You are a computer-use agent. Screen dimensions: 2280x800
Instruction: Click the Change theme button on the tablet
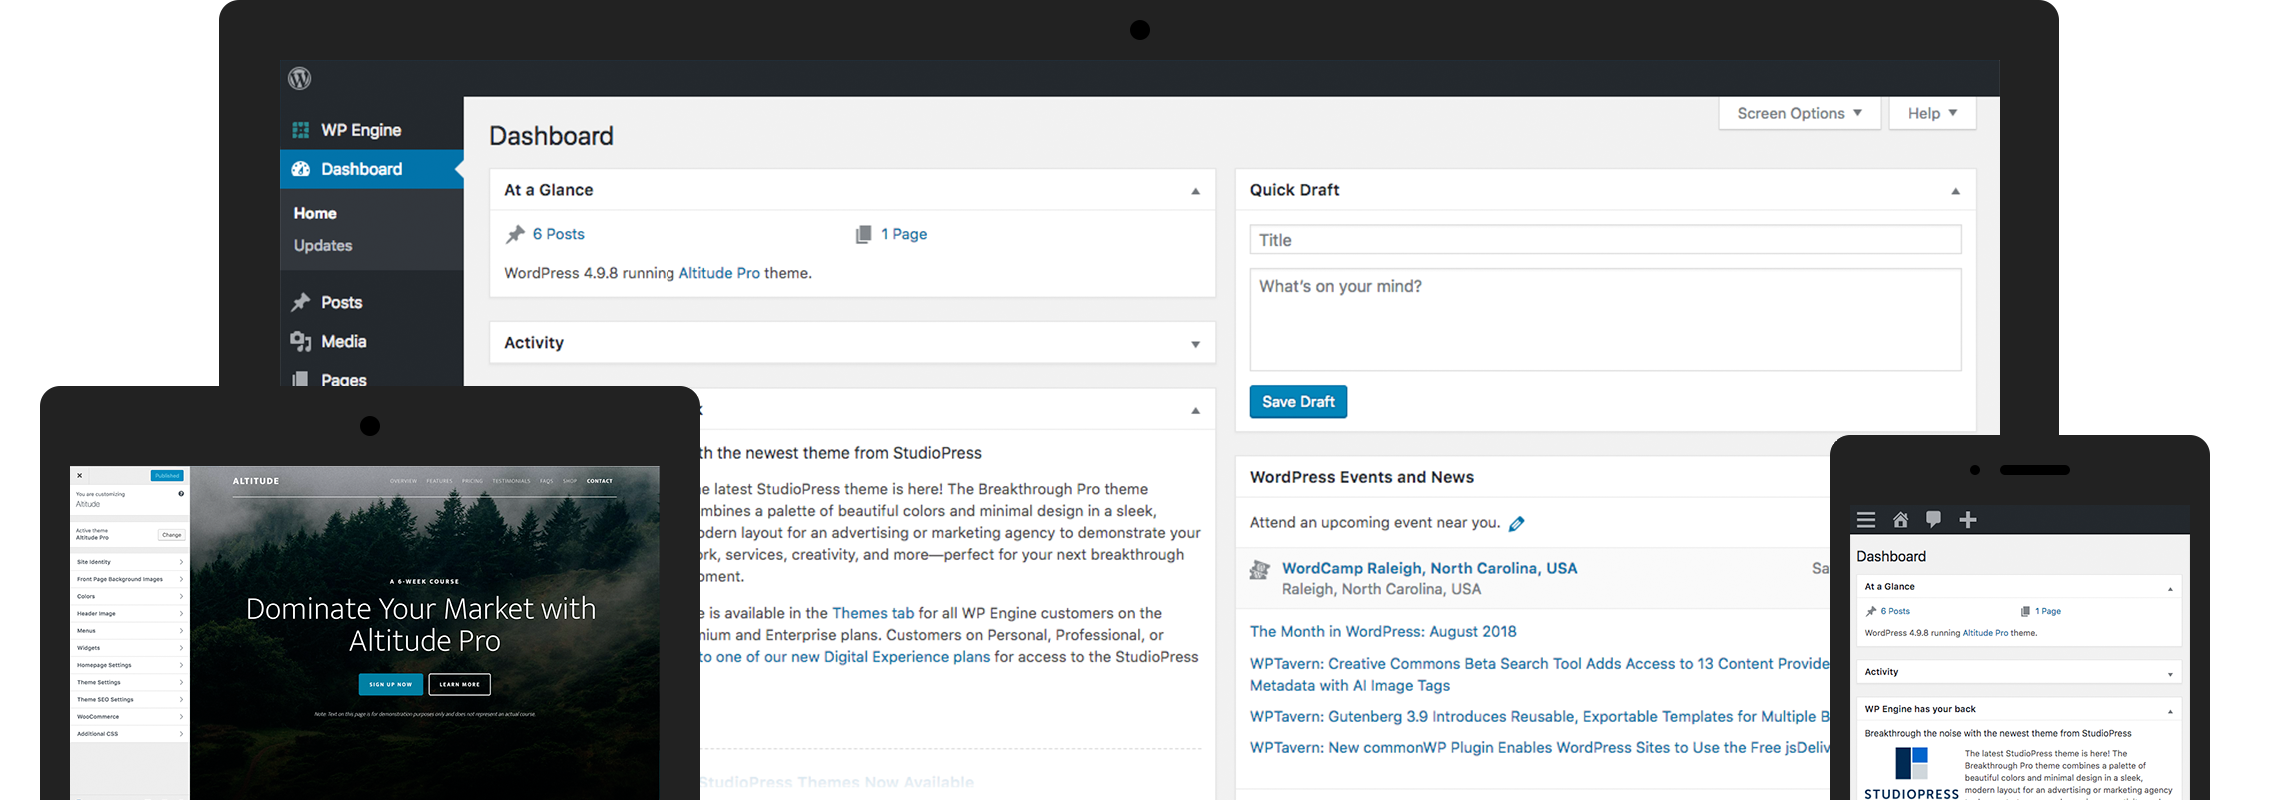coord(172,535)
